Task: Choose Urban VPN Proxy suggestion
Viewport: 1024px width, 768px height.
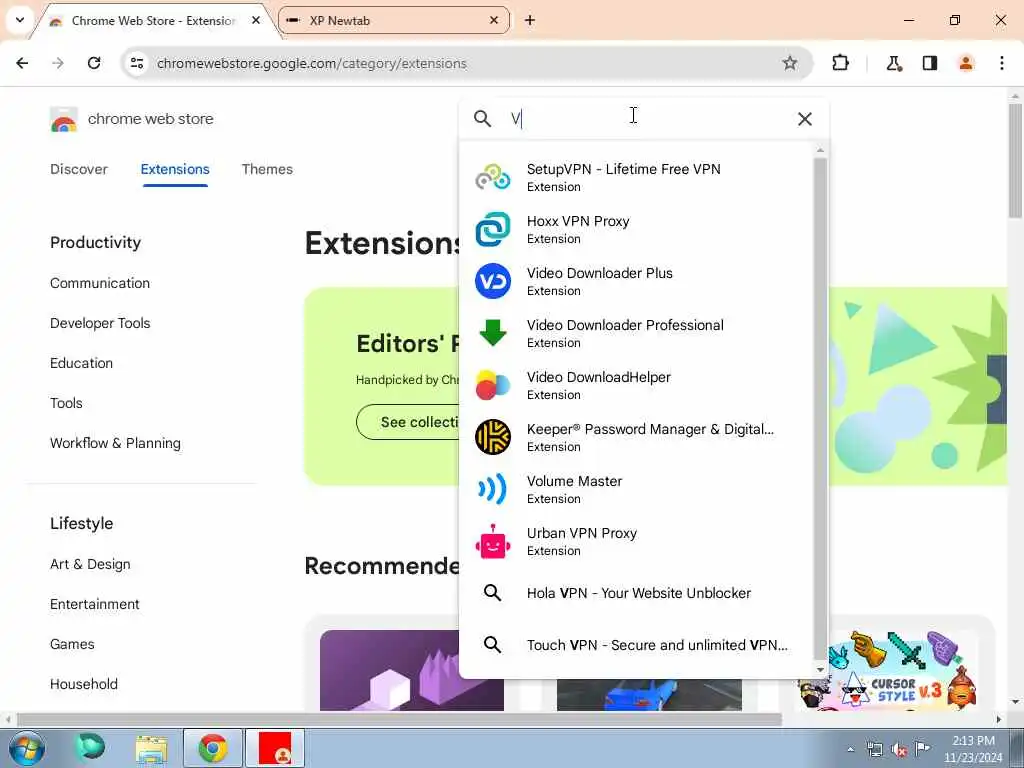Action: [x=637, y=541]
